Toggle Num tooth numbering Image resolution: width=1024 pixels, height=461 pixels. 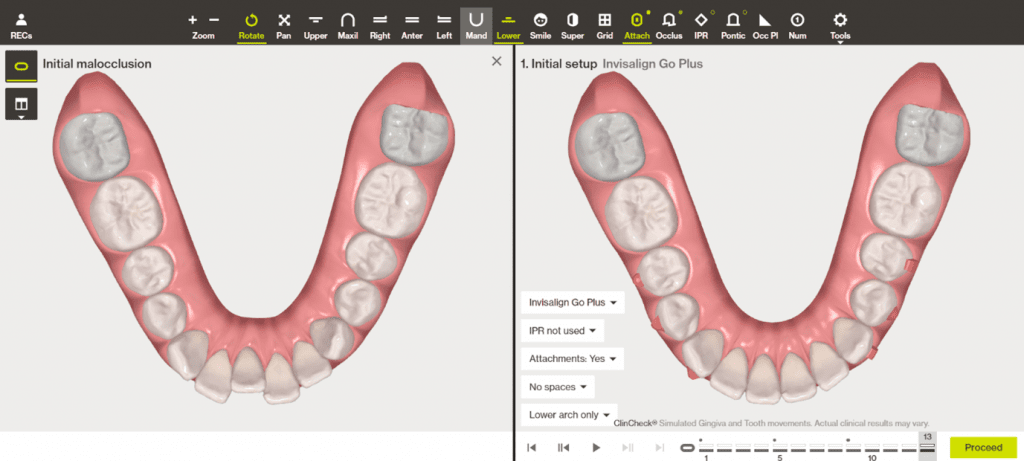click(797, 26)
